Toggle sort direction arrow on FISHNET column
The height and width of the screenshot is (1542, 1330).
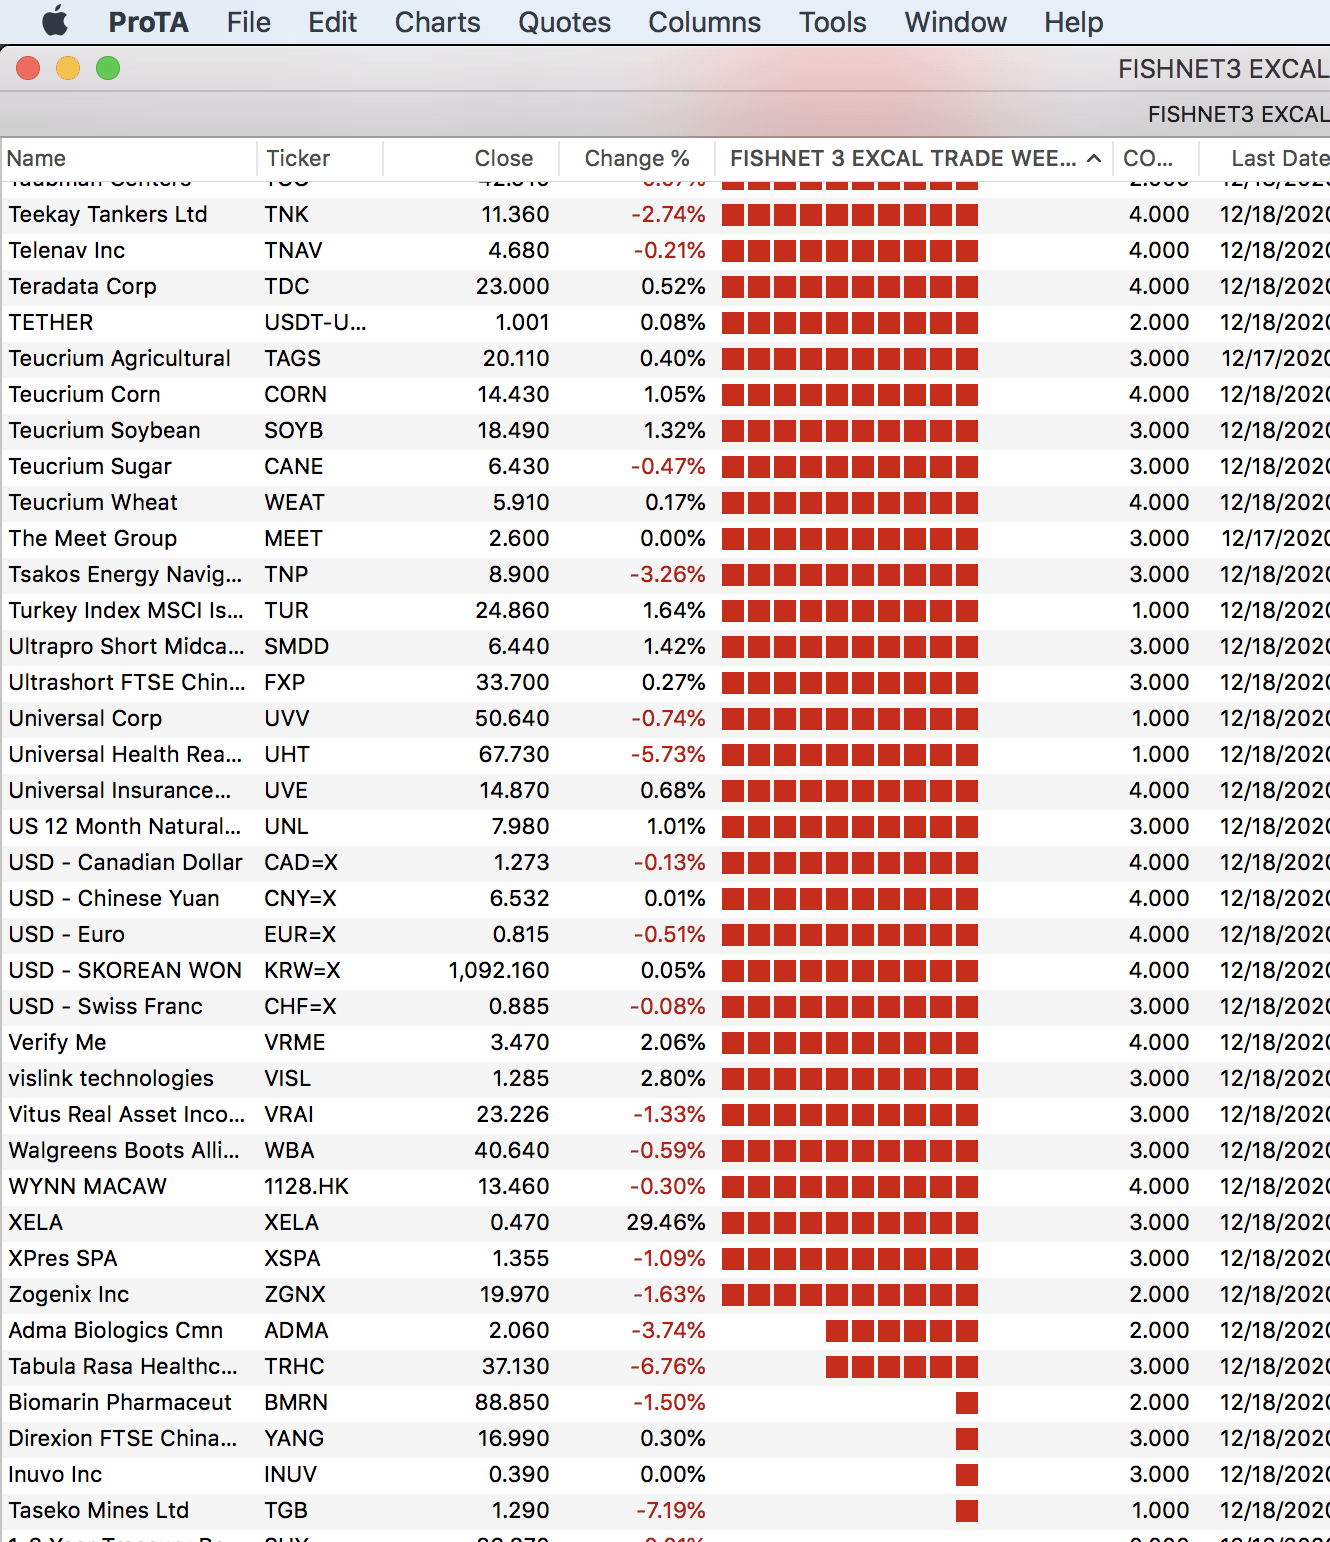(x=1094, y=158)
